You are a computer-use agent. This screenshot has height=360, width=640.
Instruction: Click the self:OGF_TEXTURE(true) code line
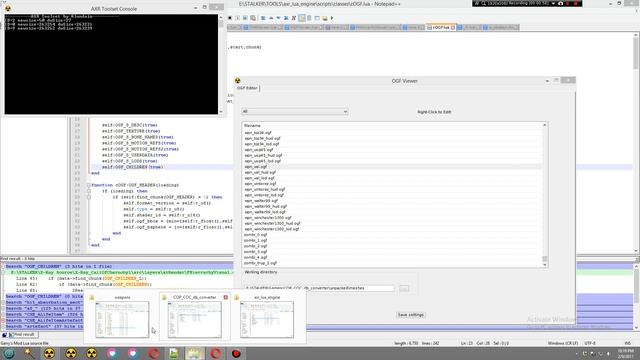pyautogui.click(x=131, y=131)
